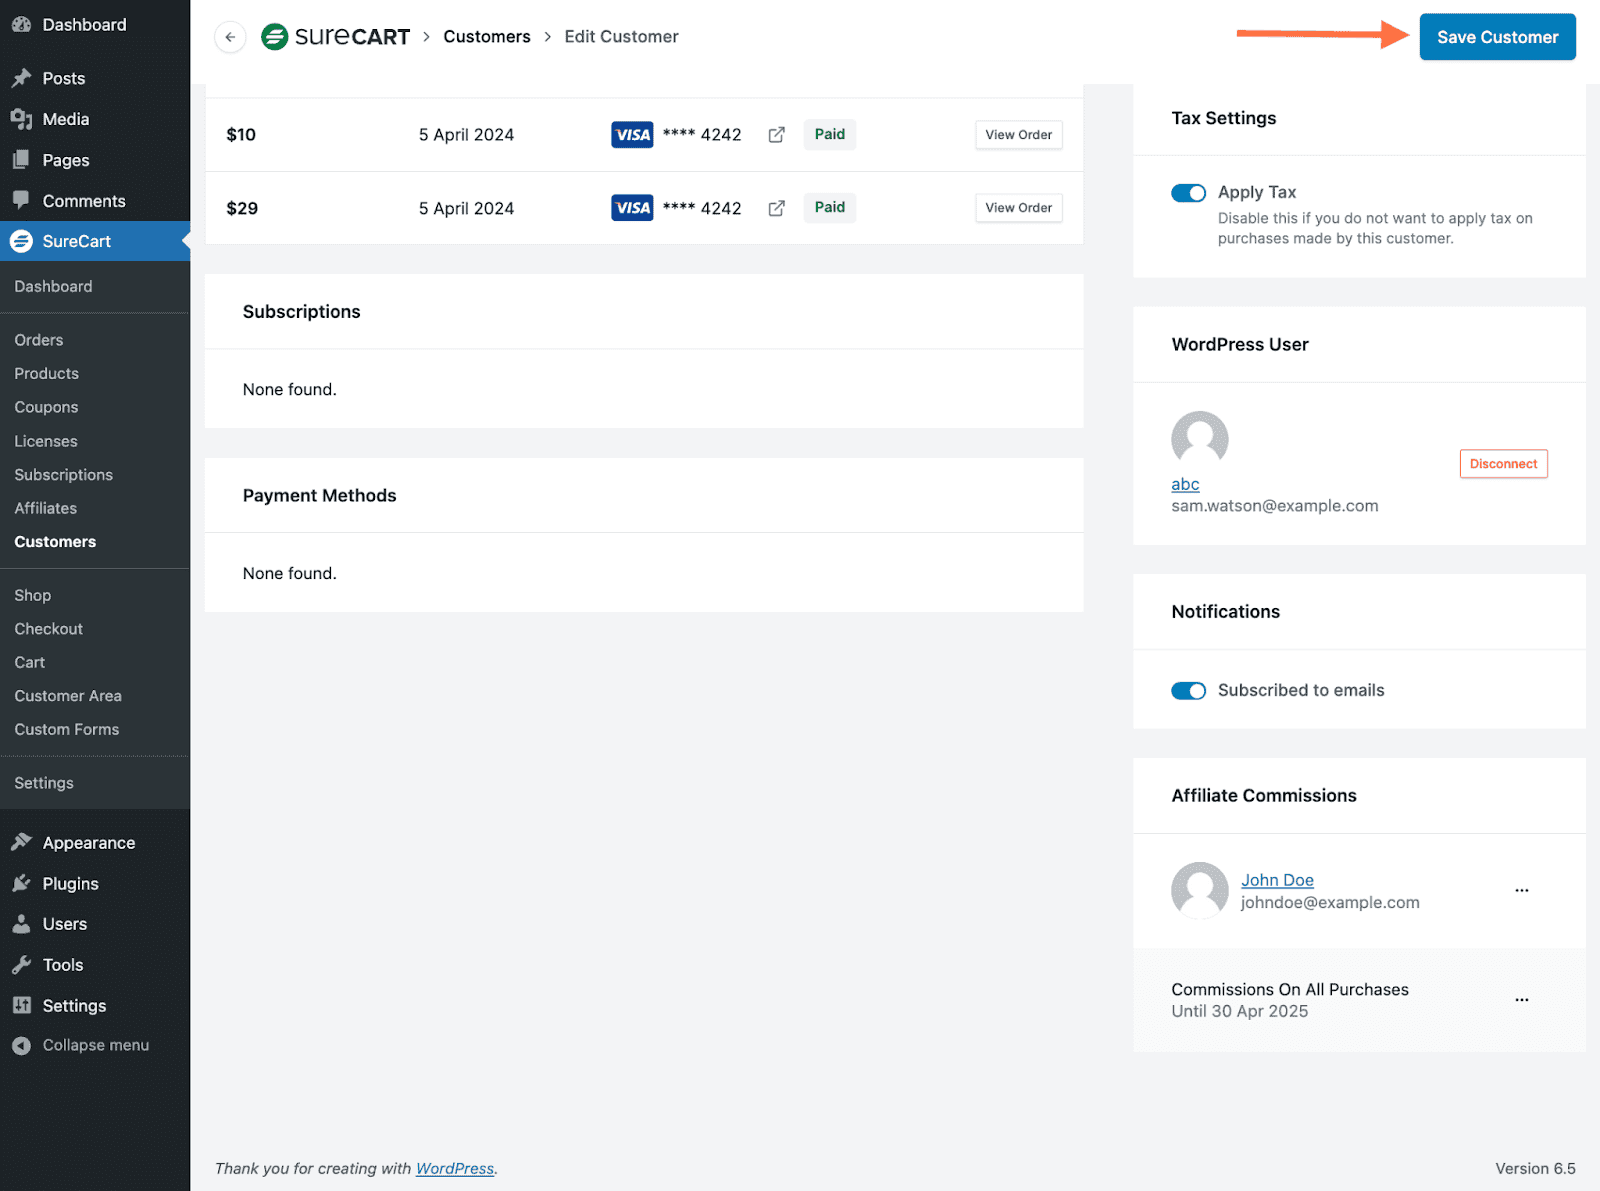Viewport: 1600px width, 1191px height.
Task: Click John Doe's affiliate avatar
Action: (x=1199, y=890)
